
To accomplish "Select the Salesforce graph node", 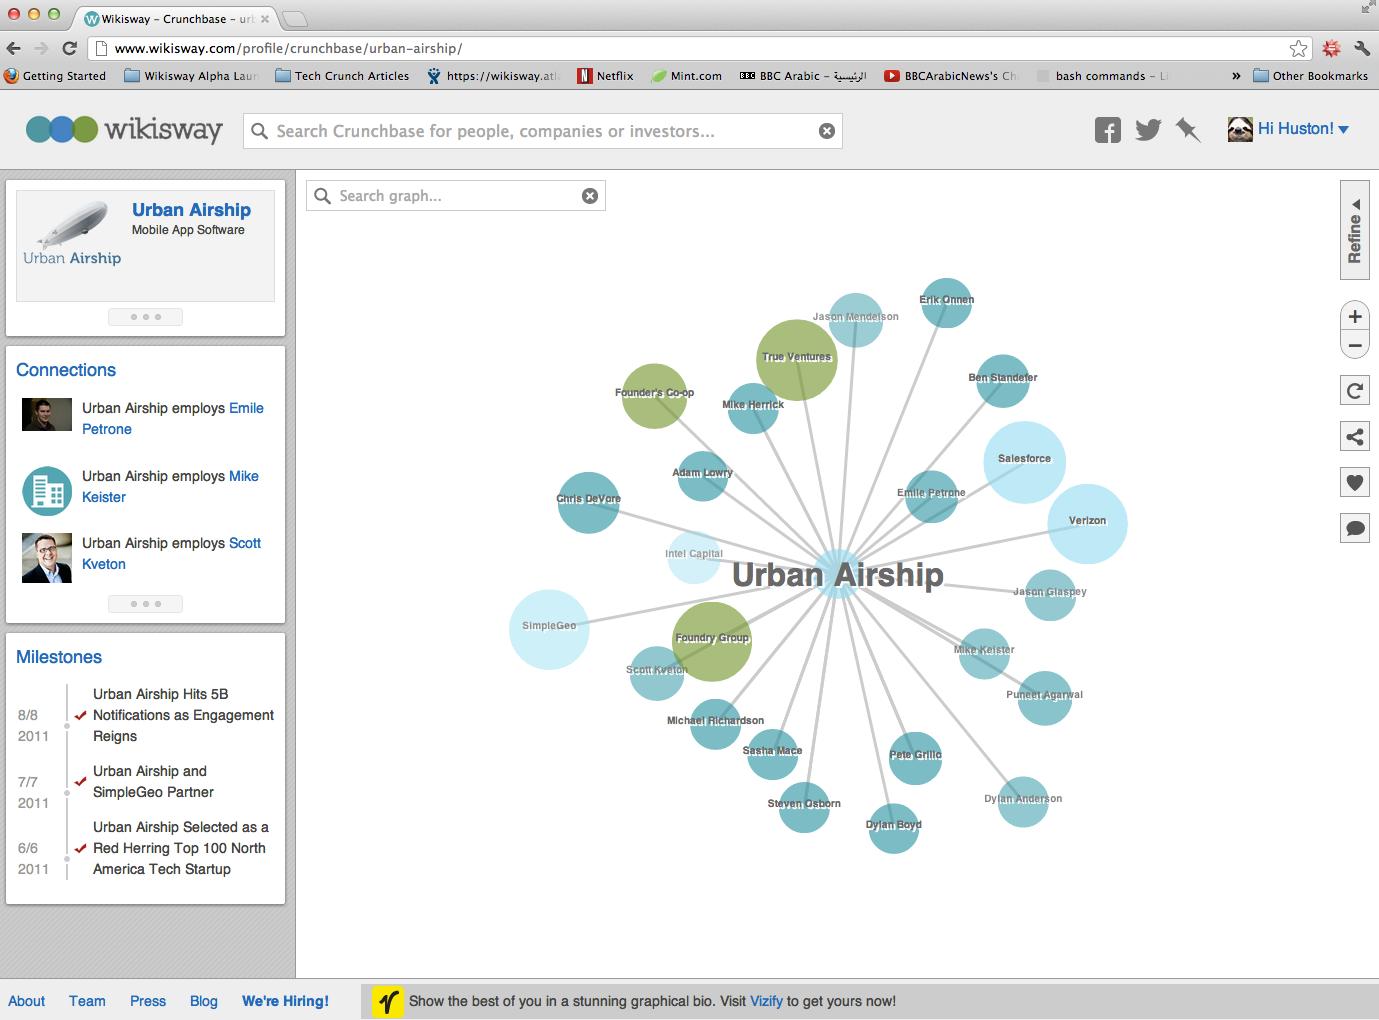I will pyautogui.click(x=1025, y=462).
